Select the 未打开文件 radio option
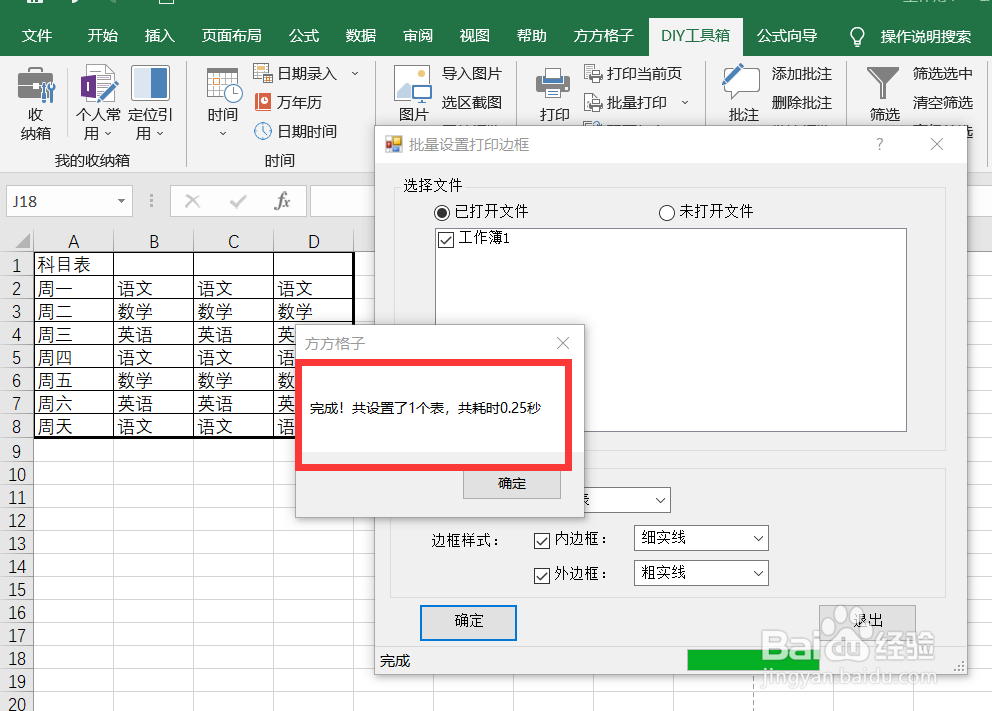The image size is (992, 711). [x=665, y=211]
